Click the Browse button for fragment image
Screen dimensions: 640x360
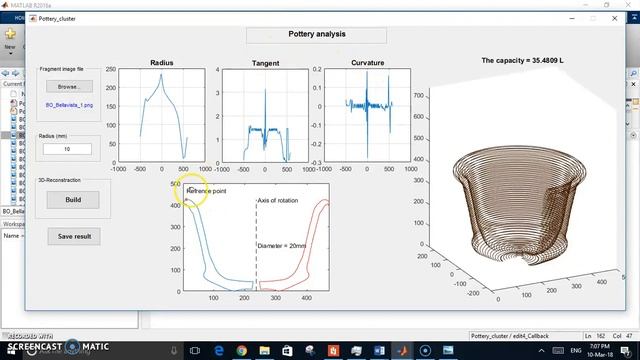(69, 87)
